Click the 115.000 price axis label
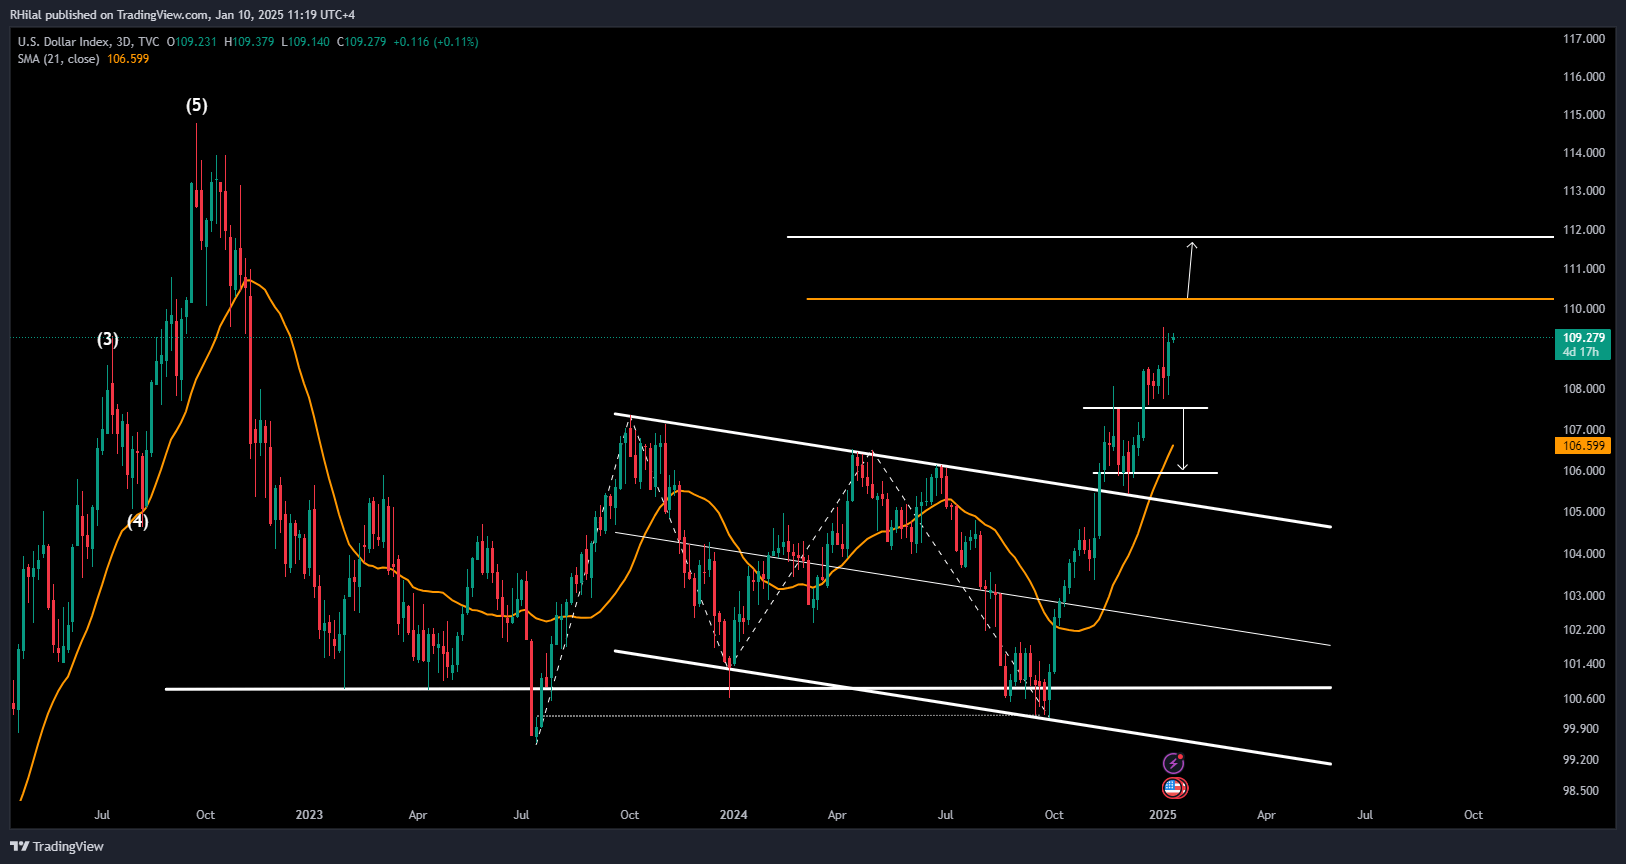 coord(1584,115)
